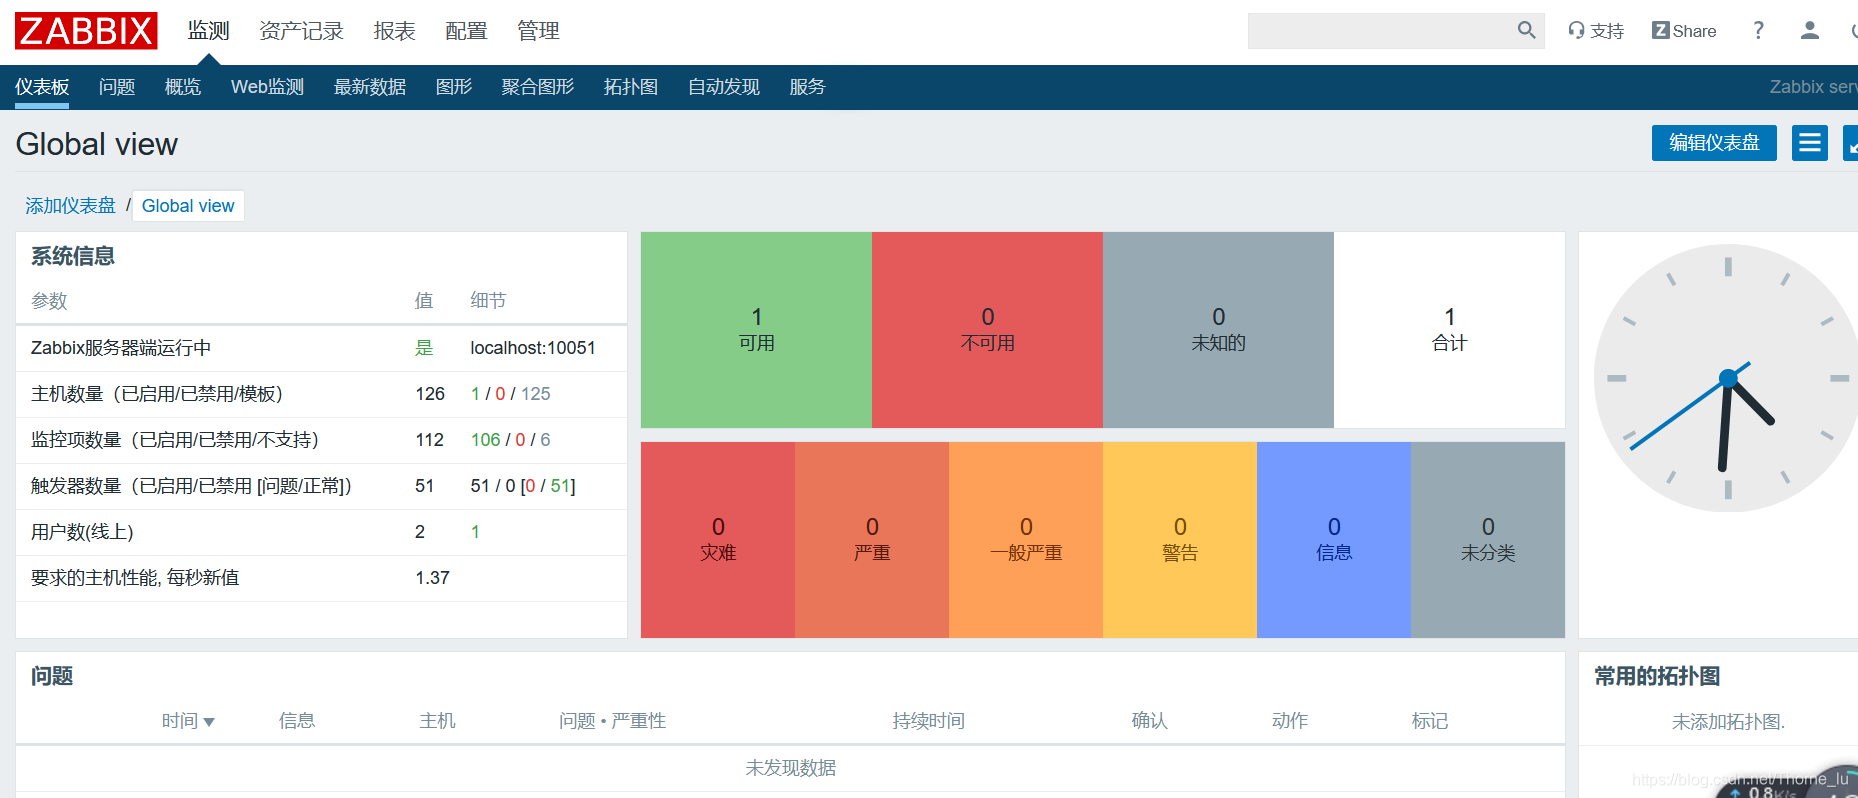This screenshot has width=1858, height=798.
Task: Click the 未发现数据 message
Action: click(x=790, y=768)
